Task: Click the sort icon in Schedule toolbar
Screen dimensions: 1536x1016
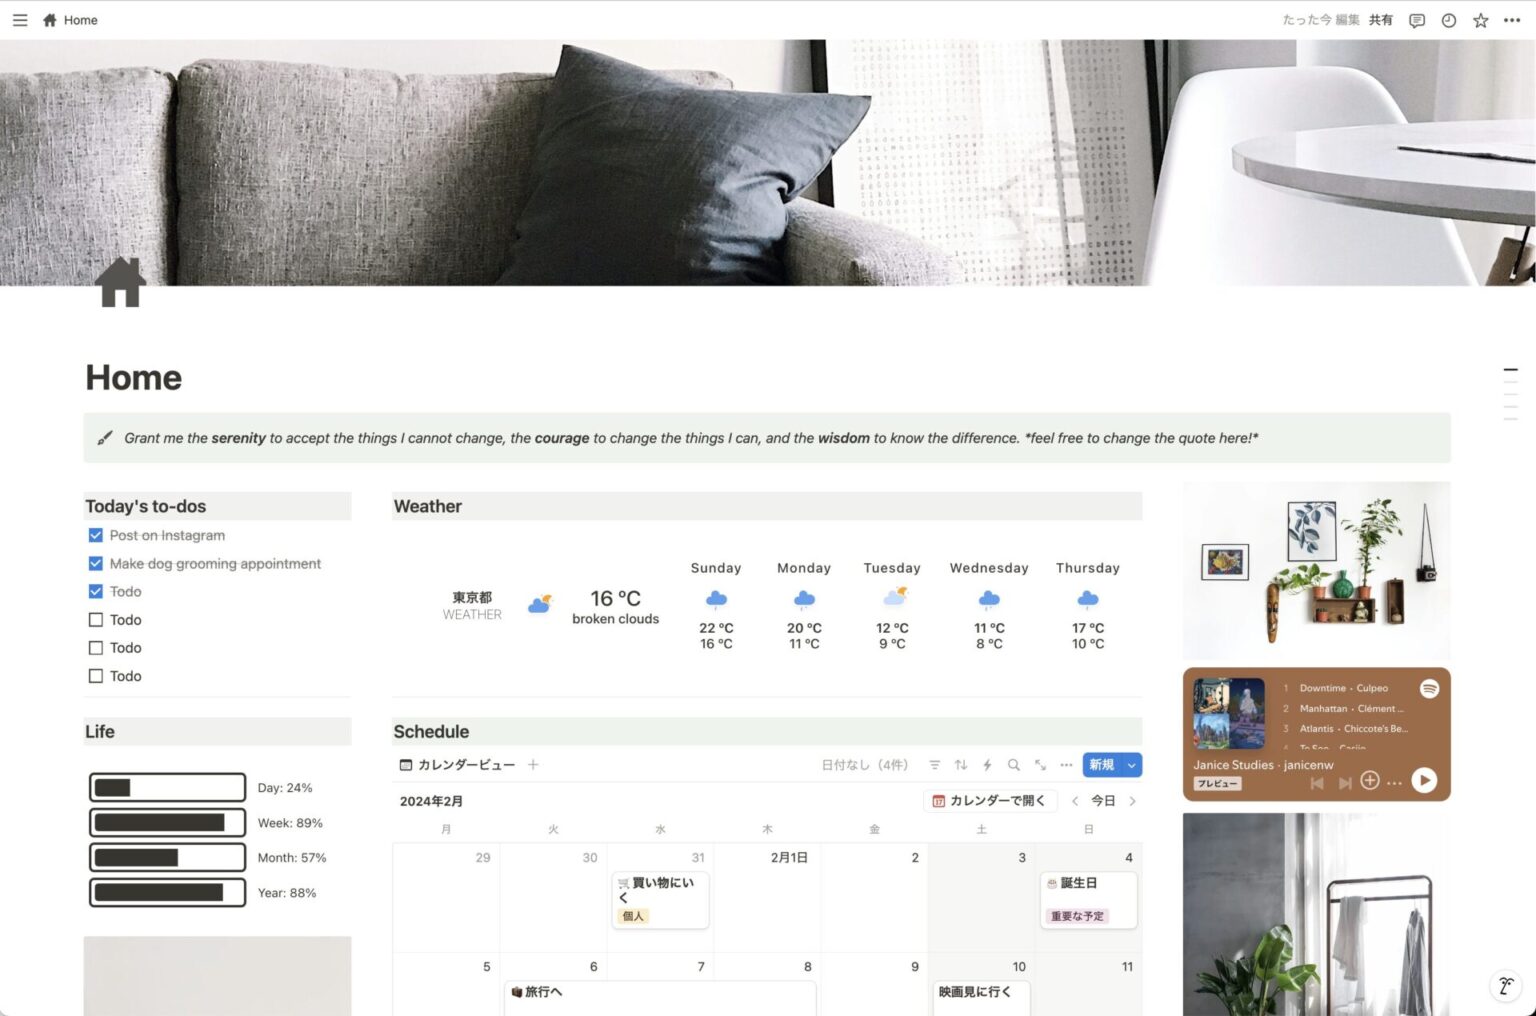Action: point(961,765)
